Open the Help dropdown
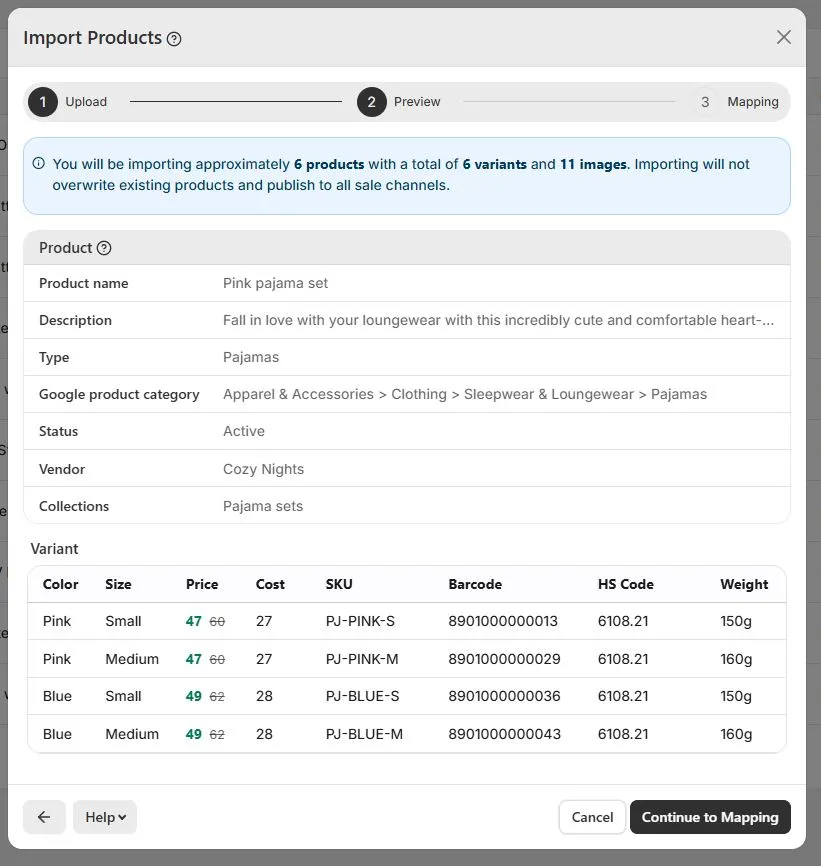Image resolution: width=821 pixels, height=866 pixels. (x=105, y=817)
